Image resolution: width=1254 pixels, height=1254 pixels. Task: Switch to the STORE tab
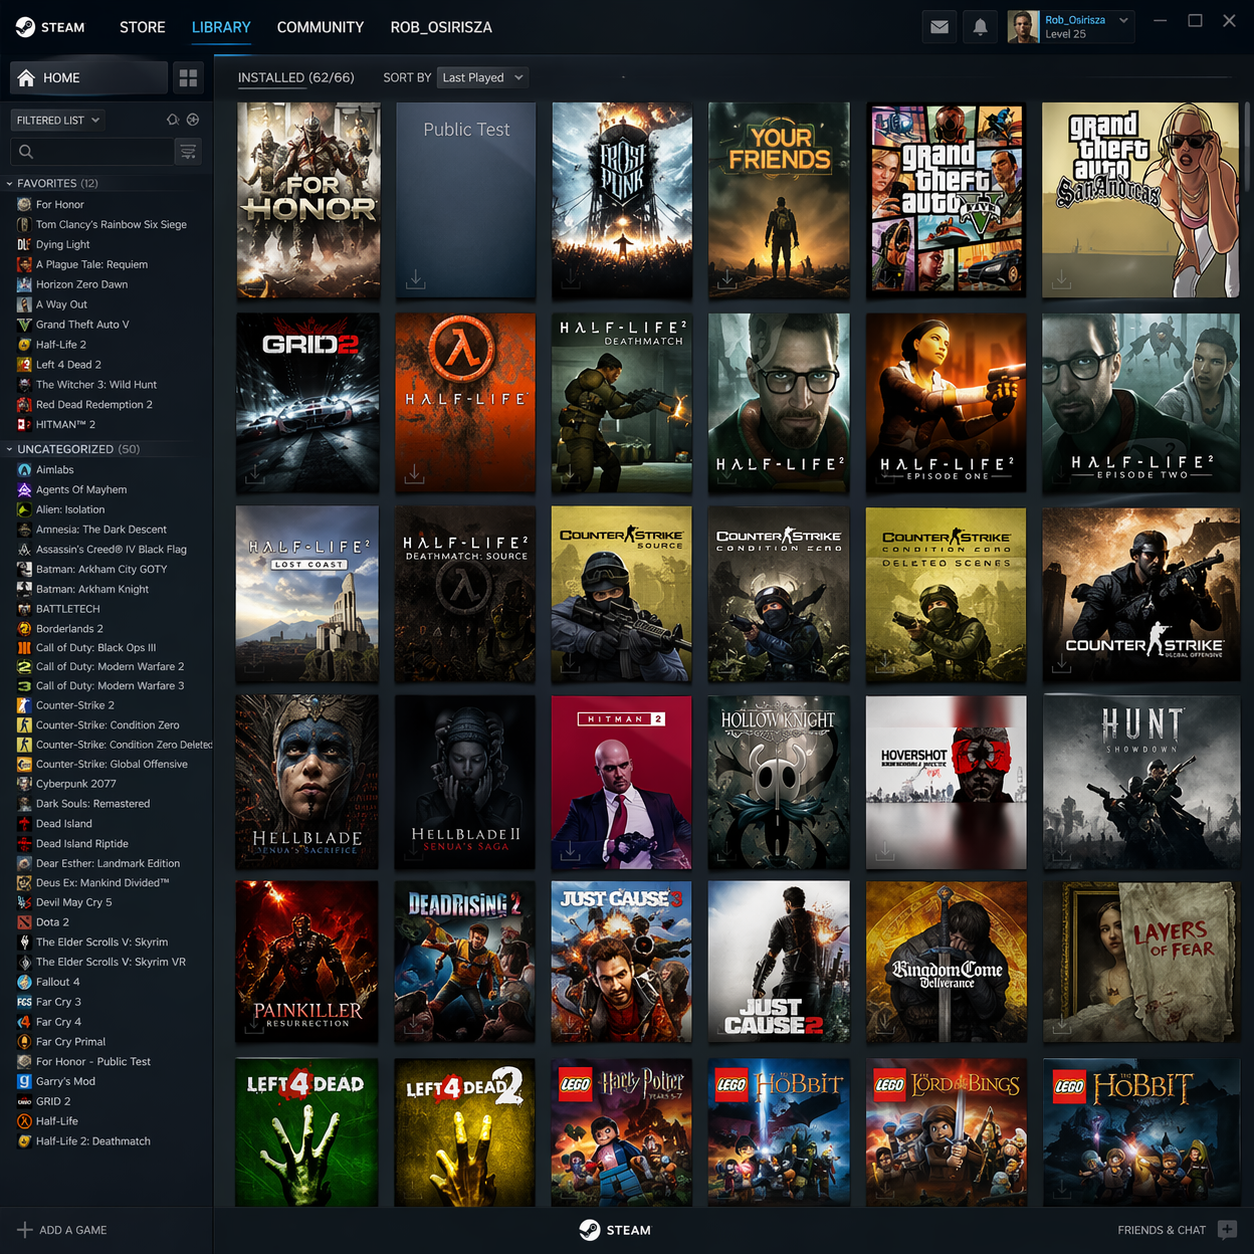pos(142,27)
